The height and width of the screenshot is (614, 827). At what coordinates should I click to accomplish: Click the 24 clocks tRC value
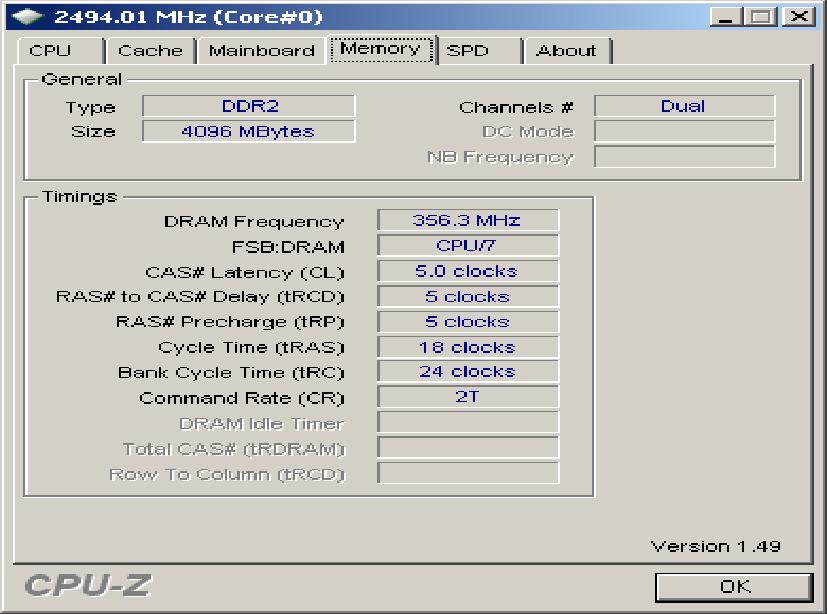point(468,372)
